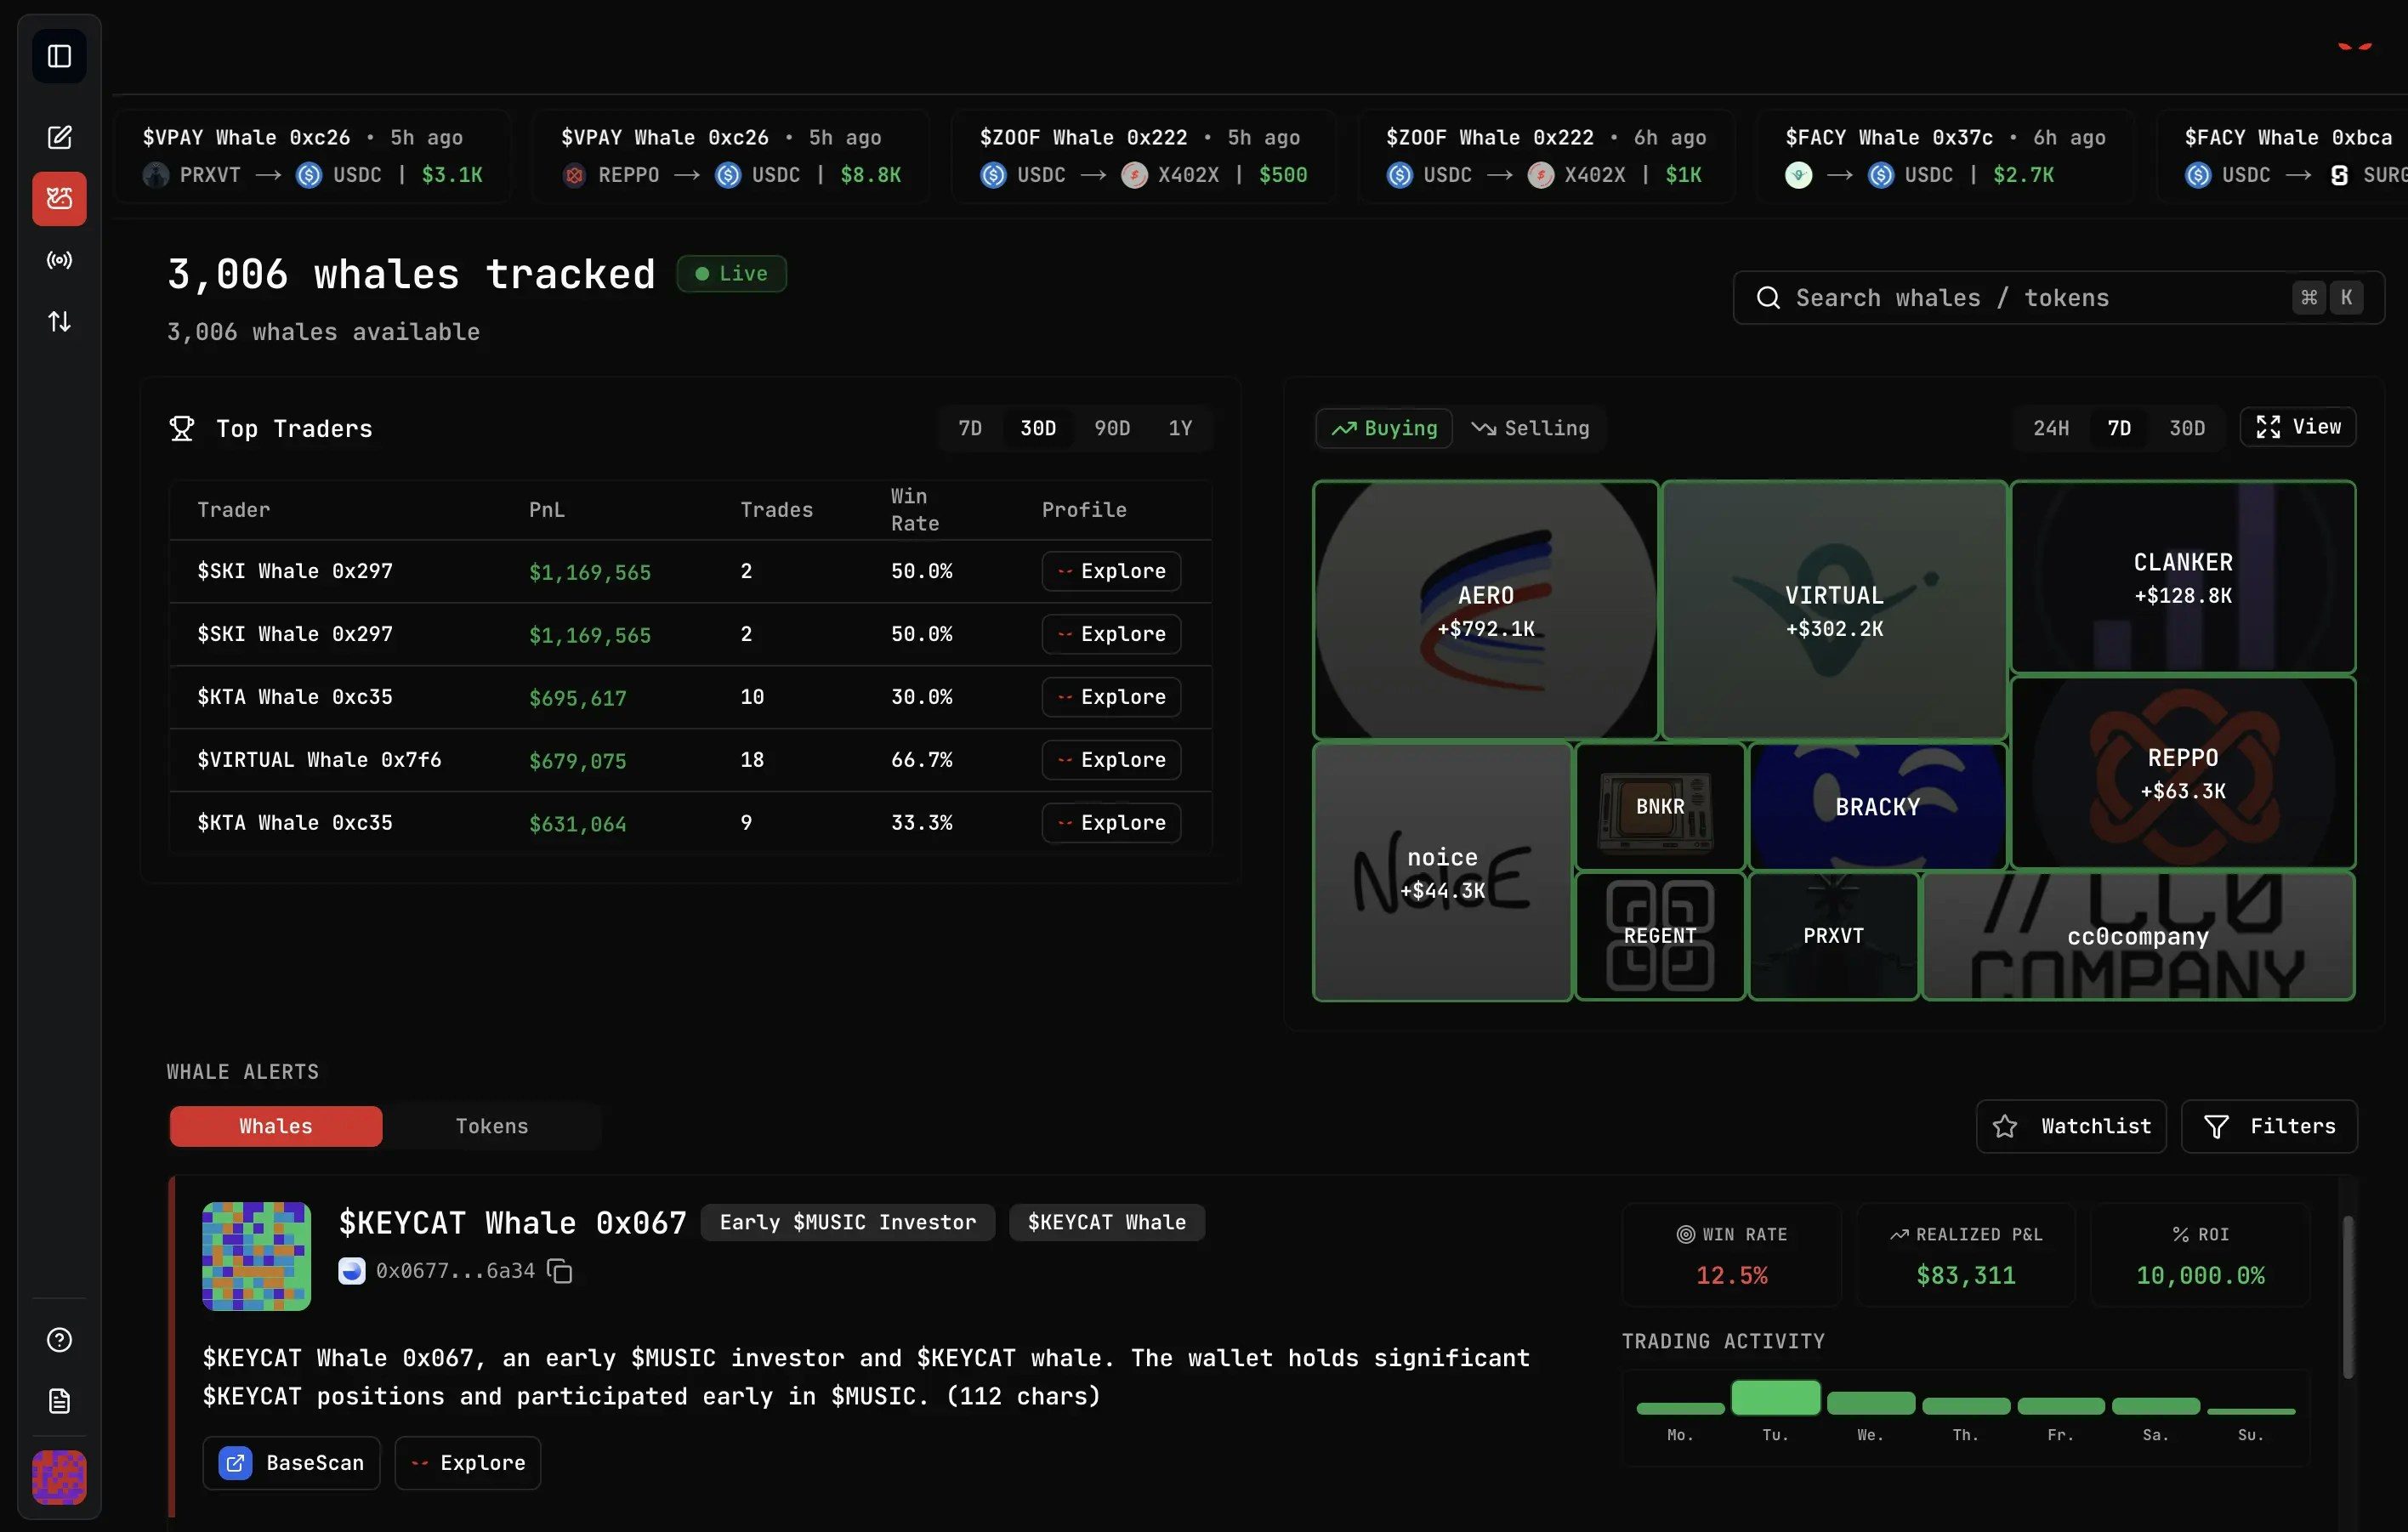Open the Watchlist panel

tap(2071, 1126)
